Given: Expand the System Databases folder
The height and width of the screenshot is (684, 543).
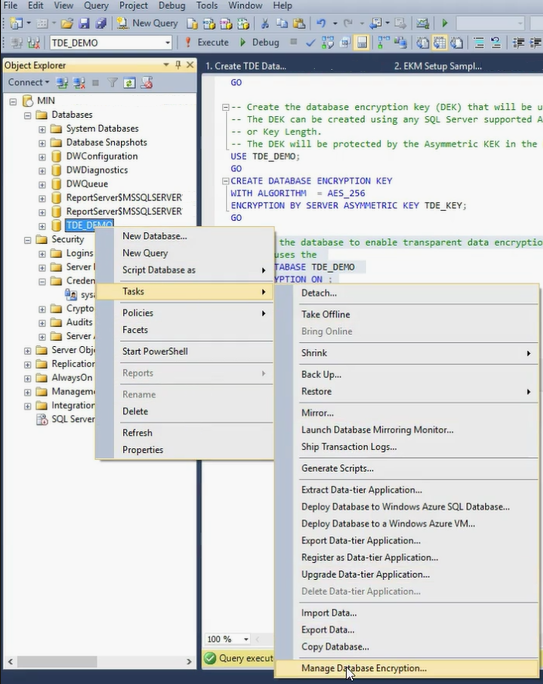Looking at the screenshot, I should pyautogui.click(x=42, y=129).
